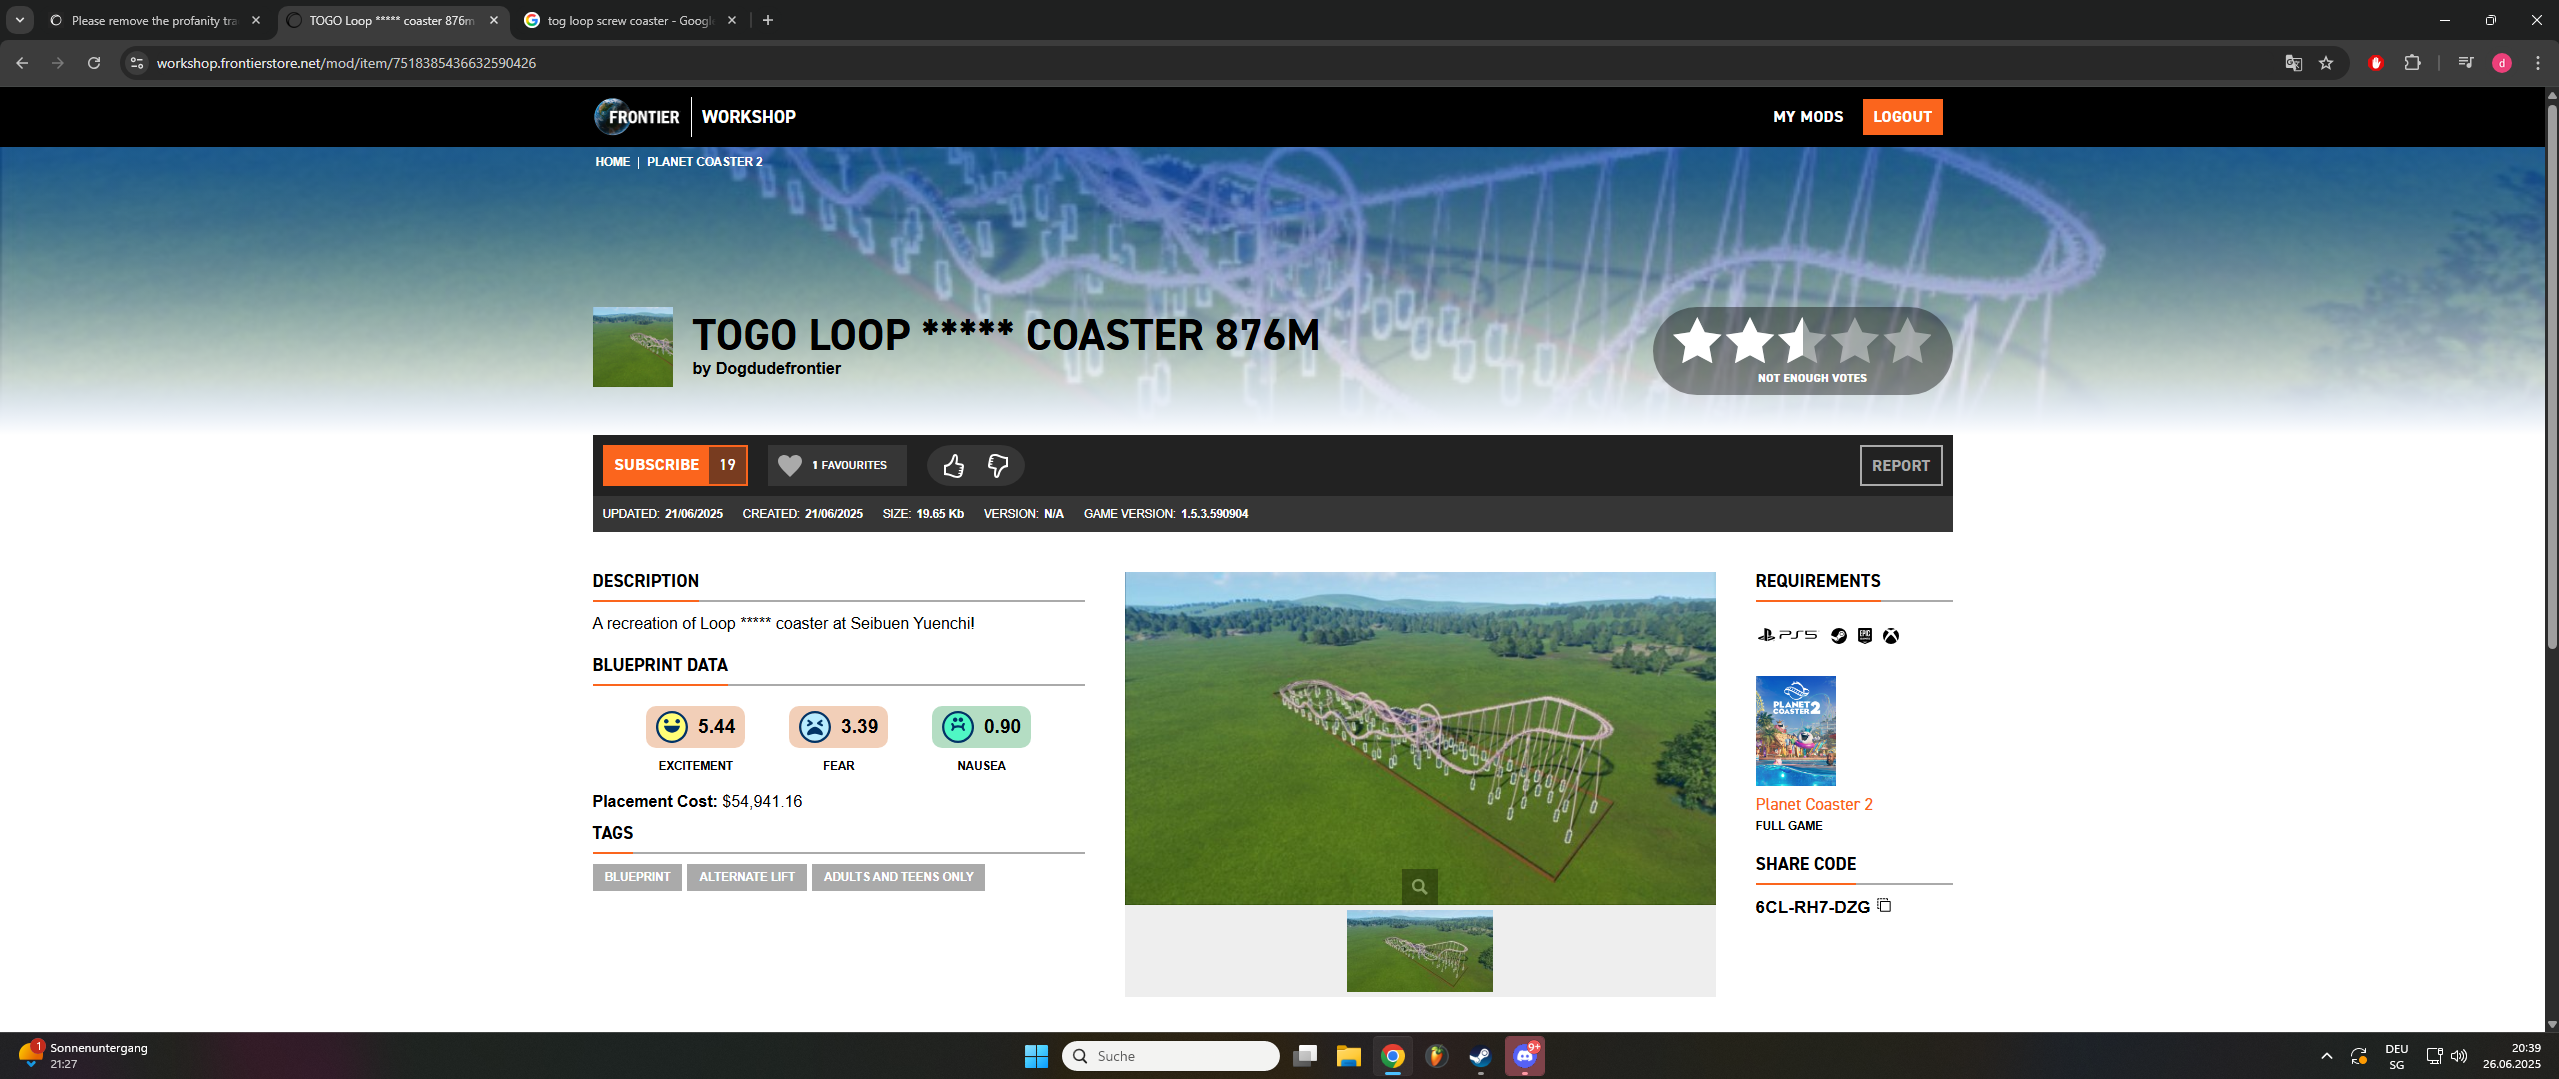This screenshot has width=2559, height=1079.
Task: Click the red adblocker extension icon
Action: pos(2375,63)
